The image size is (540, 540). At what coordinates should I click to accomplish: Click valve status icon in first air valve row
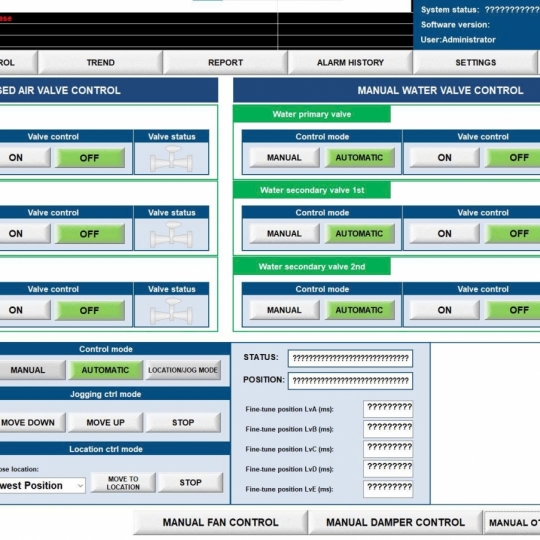(171, 158)
